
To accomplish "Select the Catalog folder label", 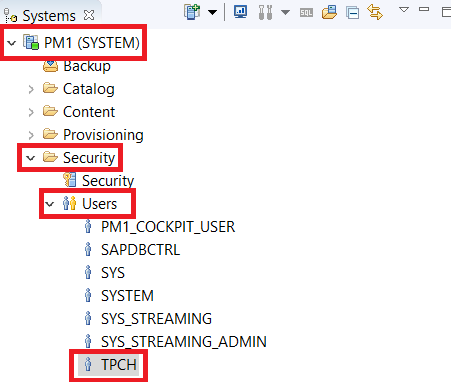I will [x=89, y=89].
